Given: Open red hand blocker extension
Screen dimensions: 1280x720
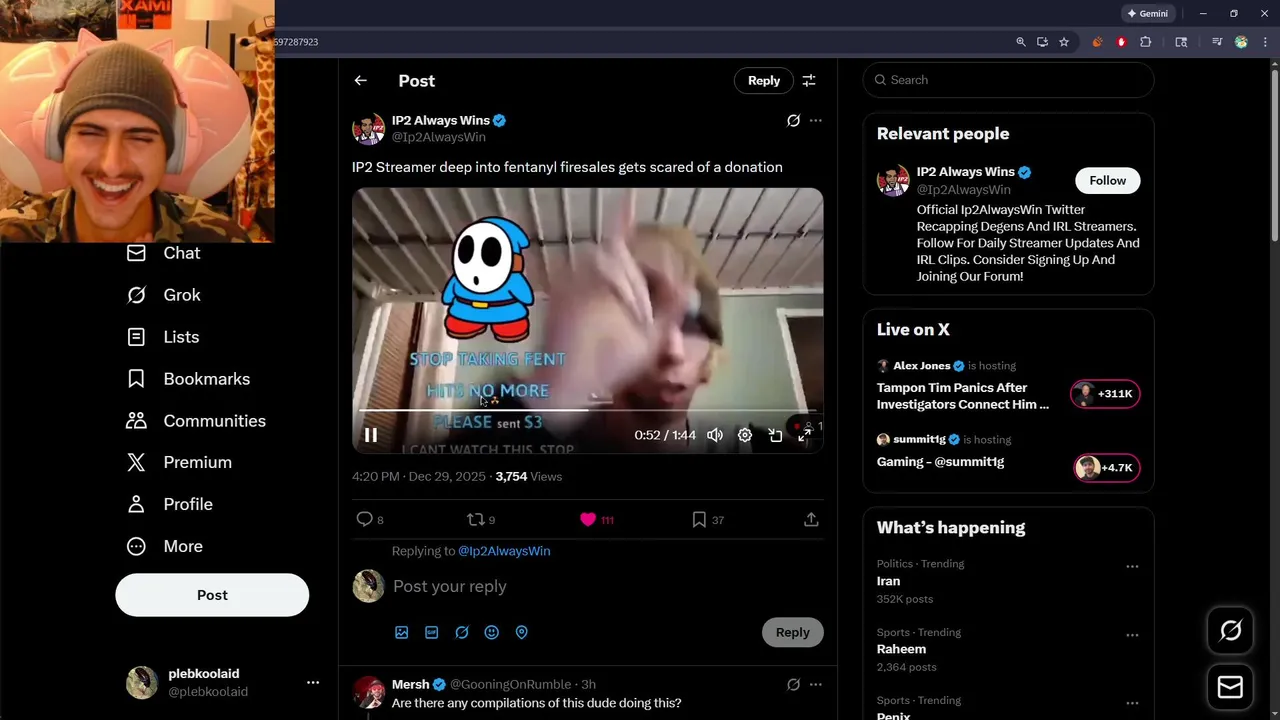Looking at the screenshot, I should pyautogui.click(x=1121, y=42).
